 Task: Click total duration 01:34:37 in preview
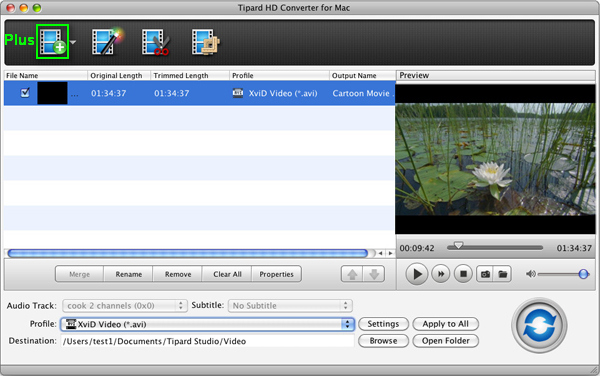574,248
